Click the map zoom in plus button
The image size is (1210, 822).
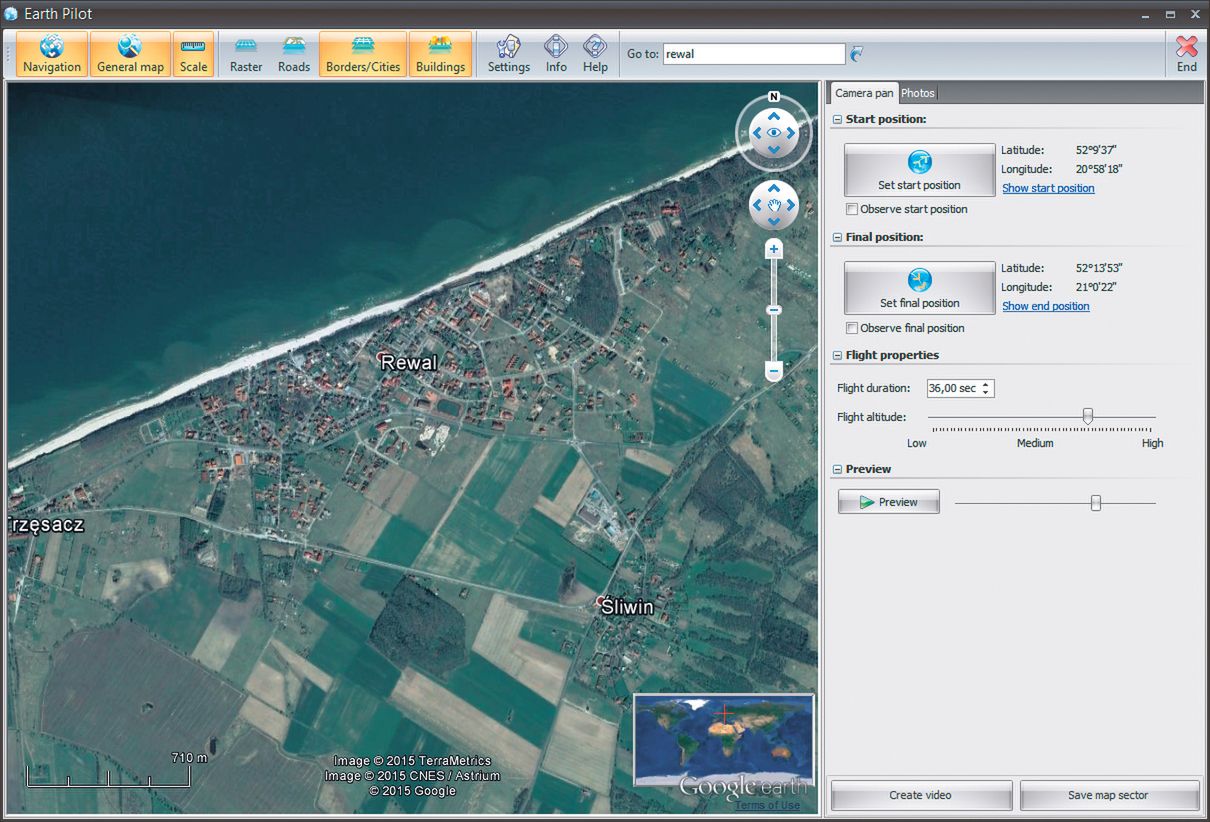pyautogui.click(x=773, y=250)
